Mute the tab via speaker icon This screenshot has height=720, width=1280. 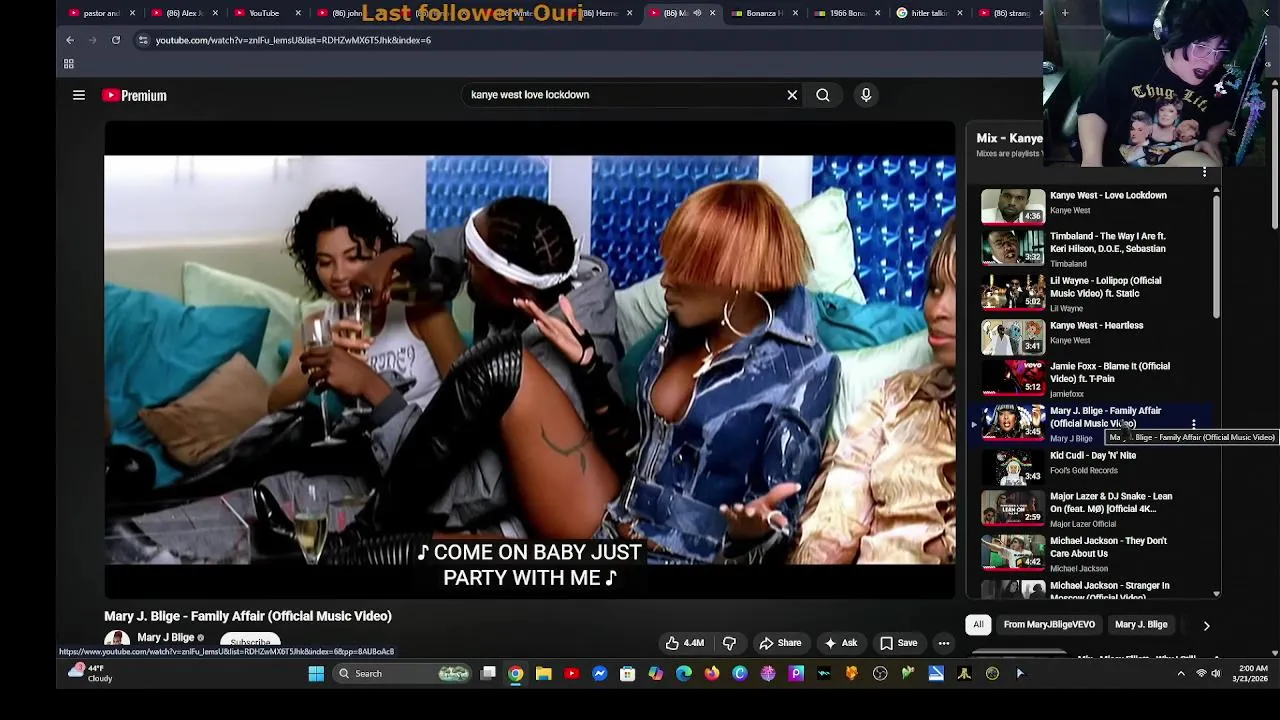click(x=697, y=13)
